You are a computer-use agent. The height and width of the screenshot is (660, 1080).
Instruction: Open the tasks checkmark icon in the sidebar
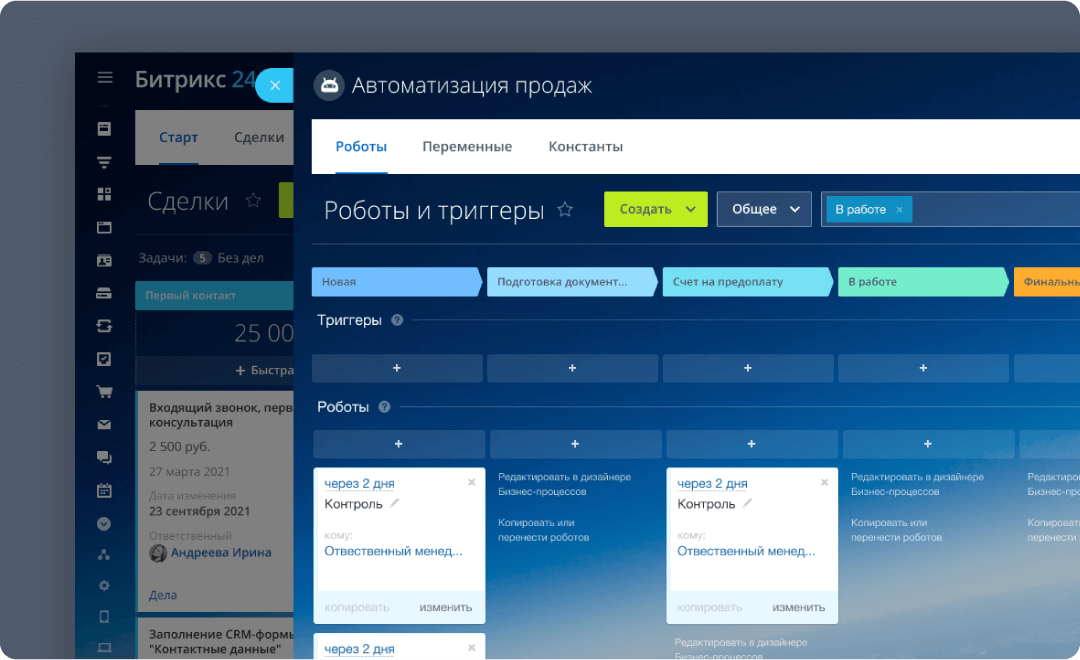pyautogui.click(x=104, y=359)
